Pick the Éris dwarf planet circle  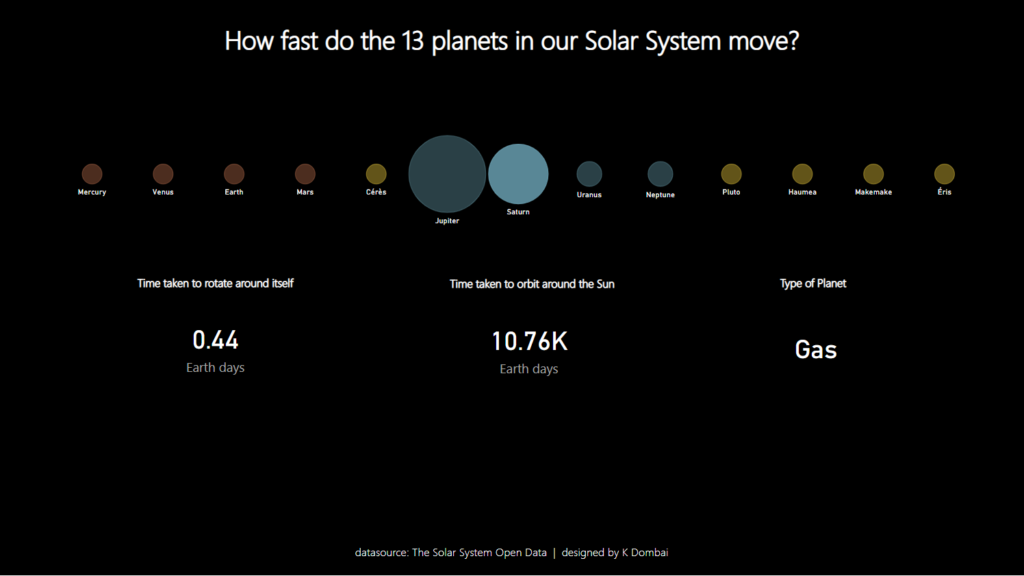[x=944, y=174]
